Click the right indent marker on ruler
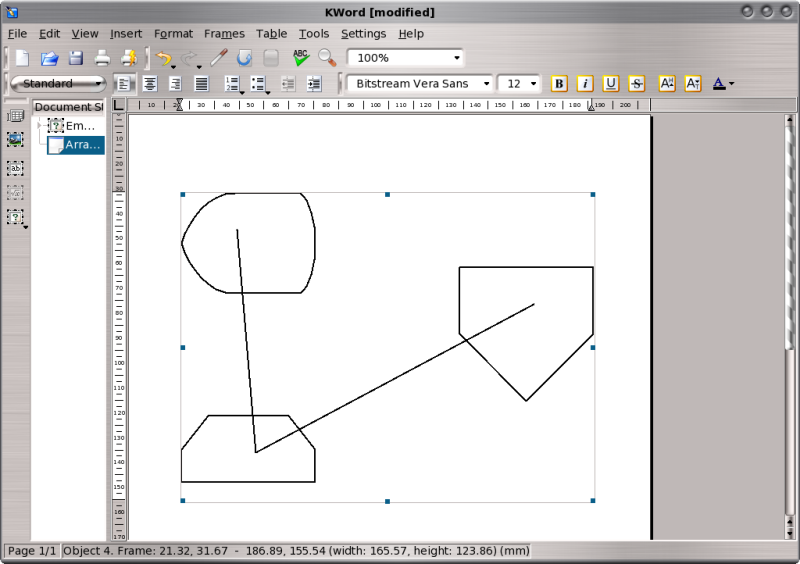This screenshot has width=800, height=564. [x=591, y=106]
